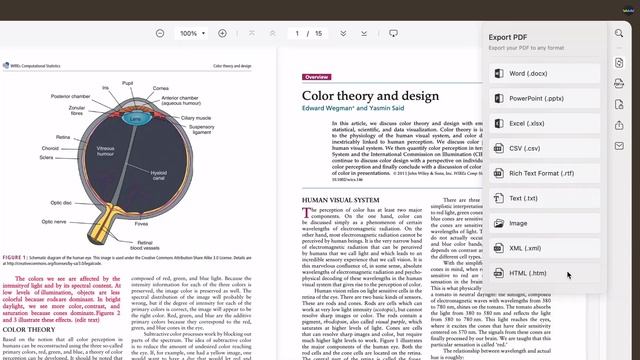Open the search magnifier in sidebar
This screenshot has width=640, height=360.
(x=619, y=33)
